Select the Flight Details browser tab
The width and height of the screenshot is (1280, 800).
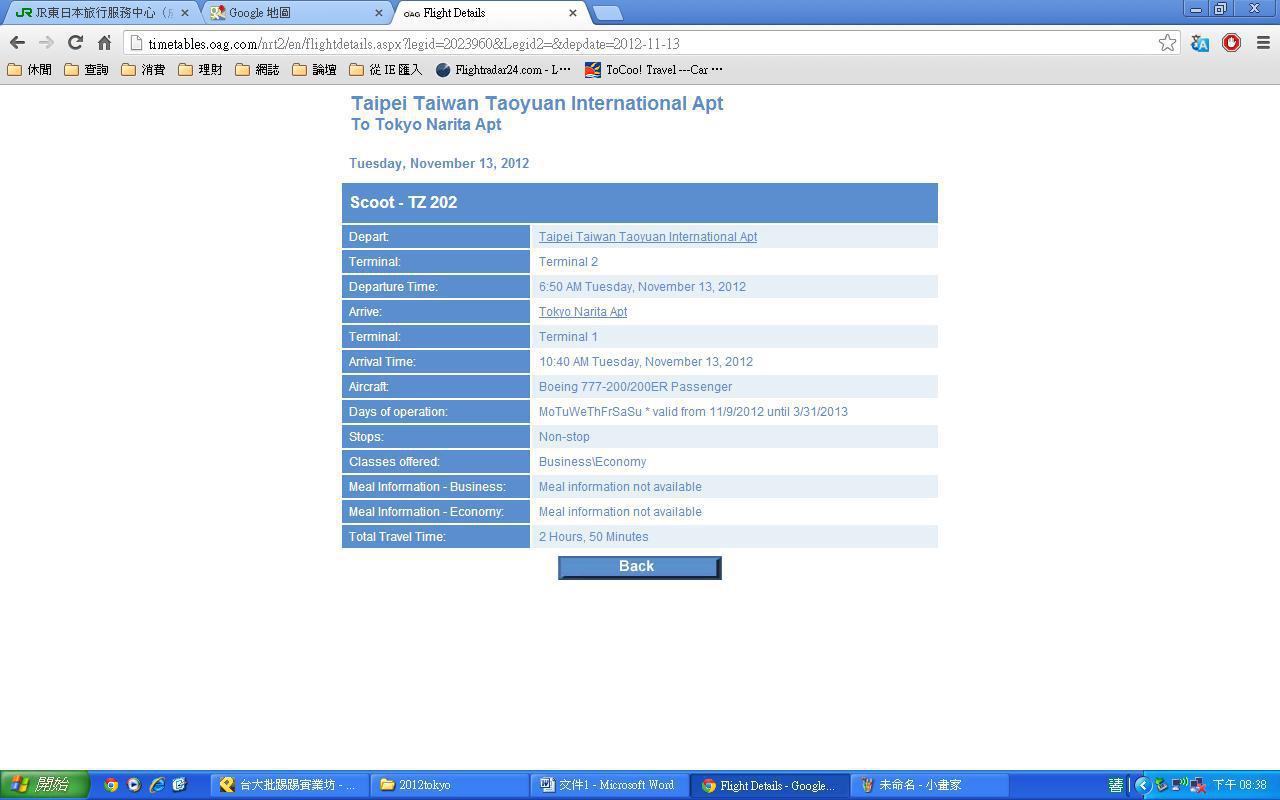[x=490, y=13]
